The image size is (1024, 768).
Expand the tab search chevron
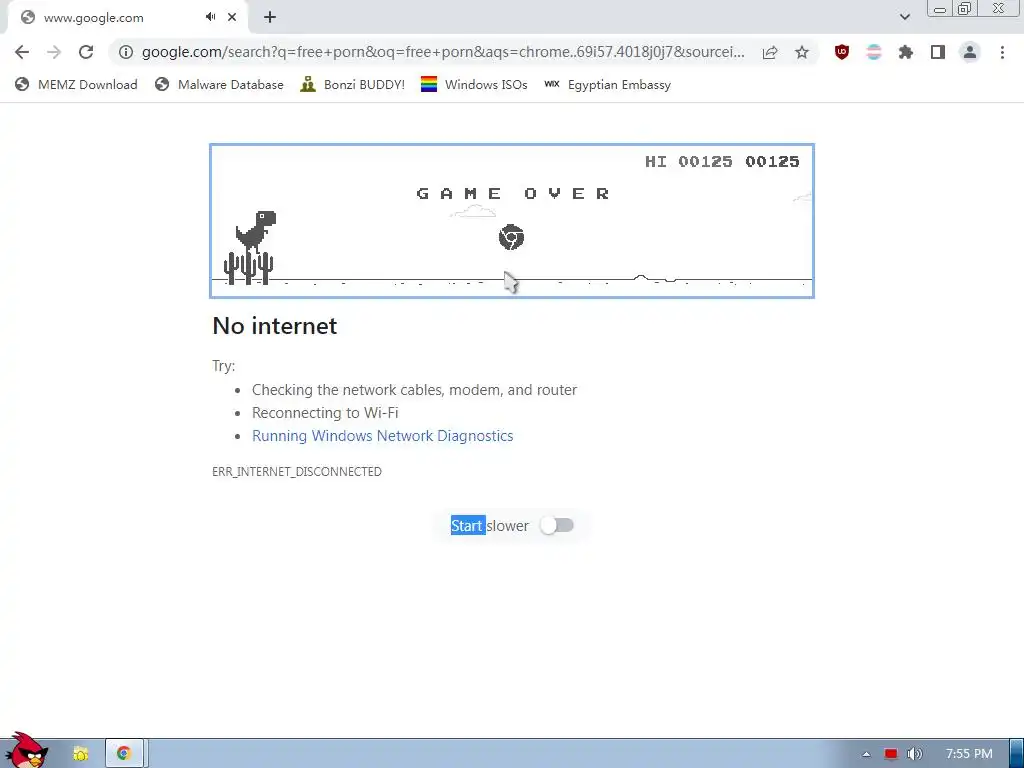point(904,17)
